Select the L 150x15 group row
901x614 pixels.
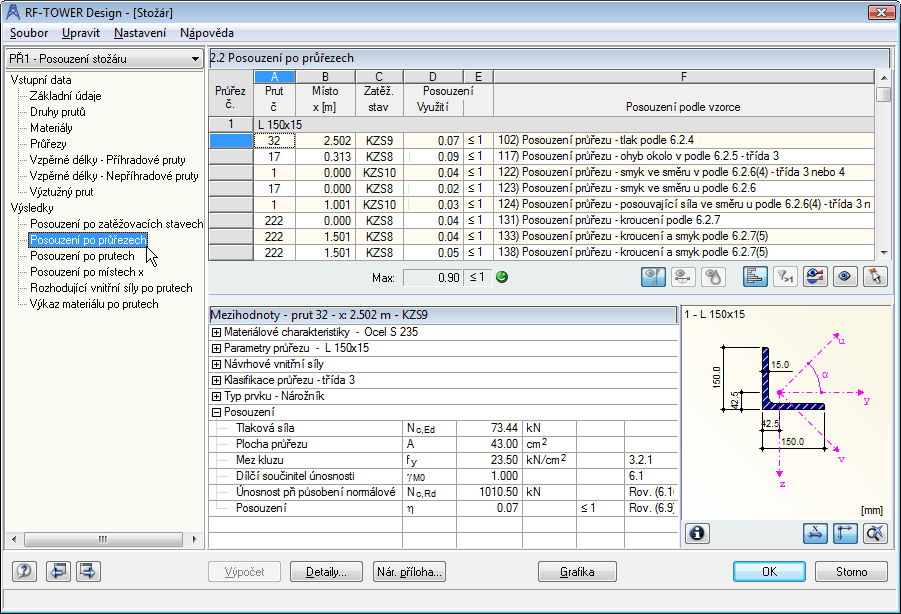(564, 125)
